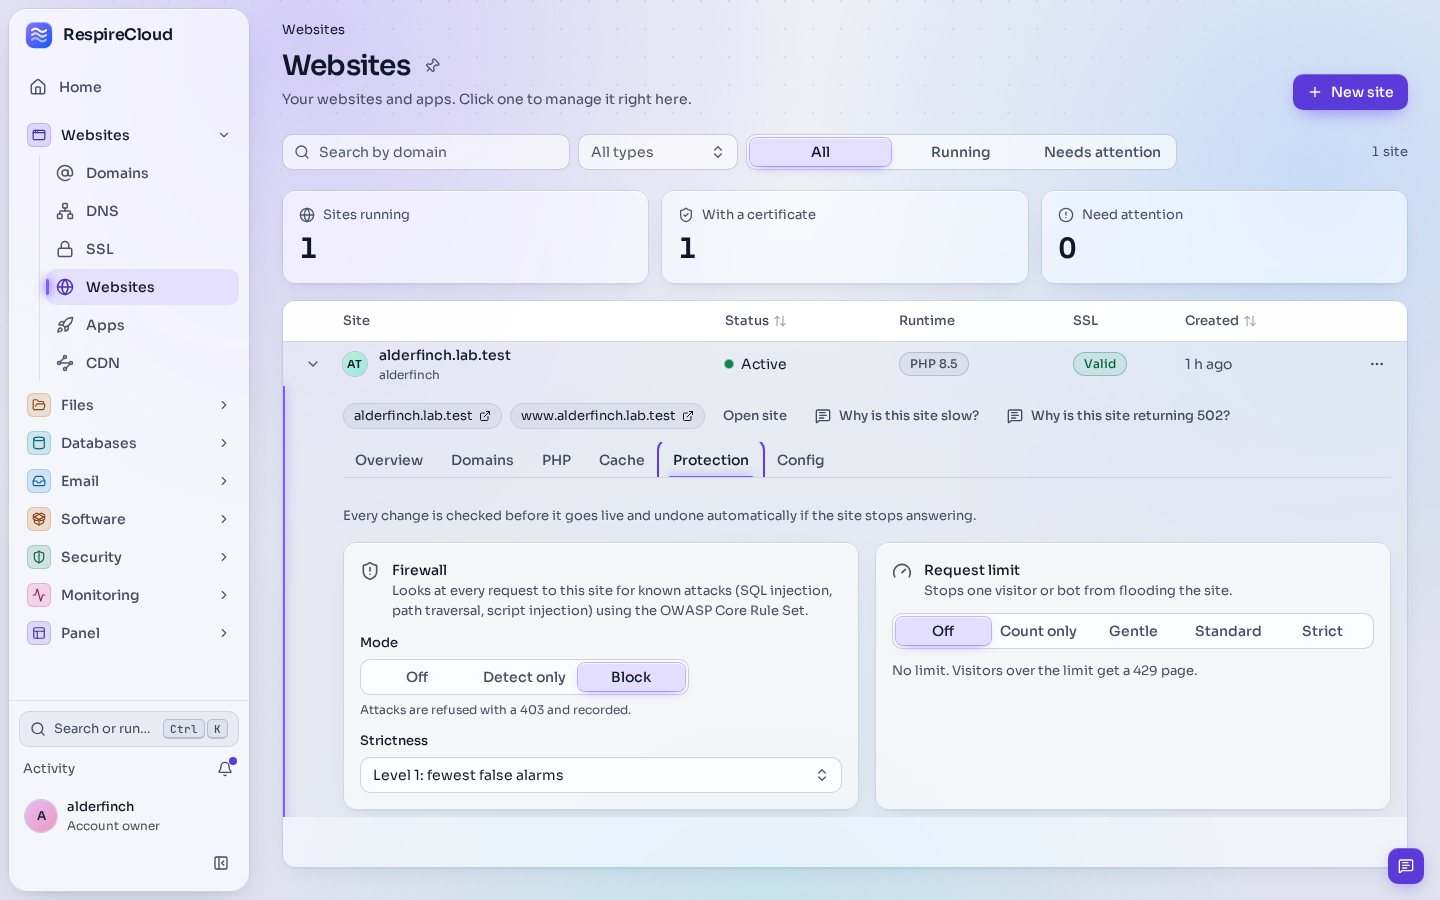Set Request limit to Gentle
This screenshot has height=900, width=1440.
(x=1133, y=631)
